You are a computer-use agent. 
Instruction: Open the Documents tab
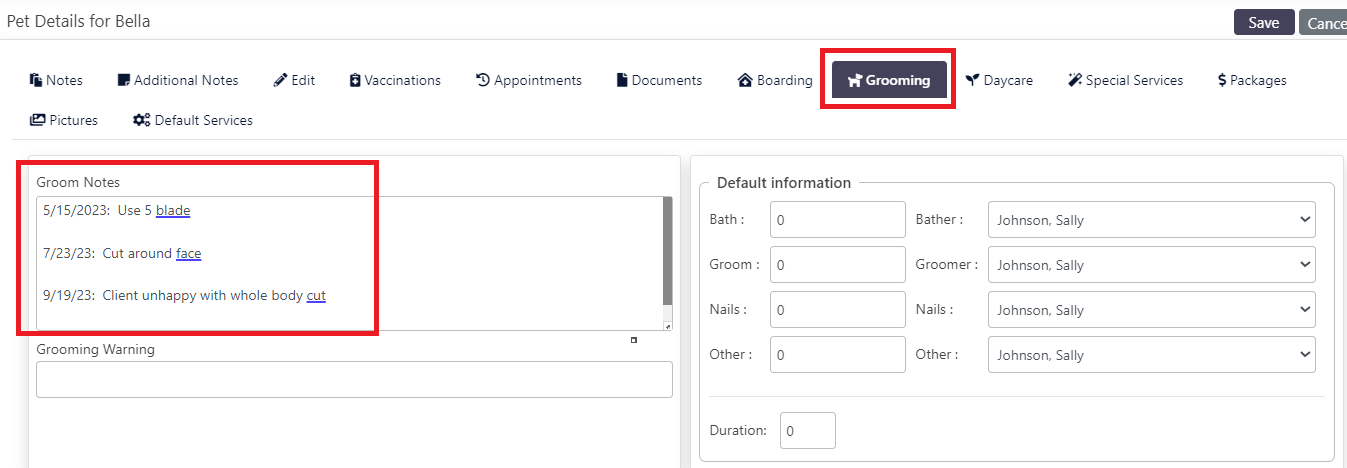point(659,80)
